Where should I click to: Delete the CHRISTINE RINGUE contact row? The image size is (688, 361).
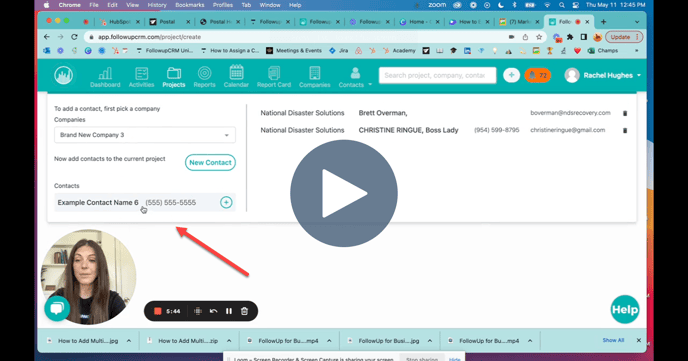tap(625, 130)
